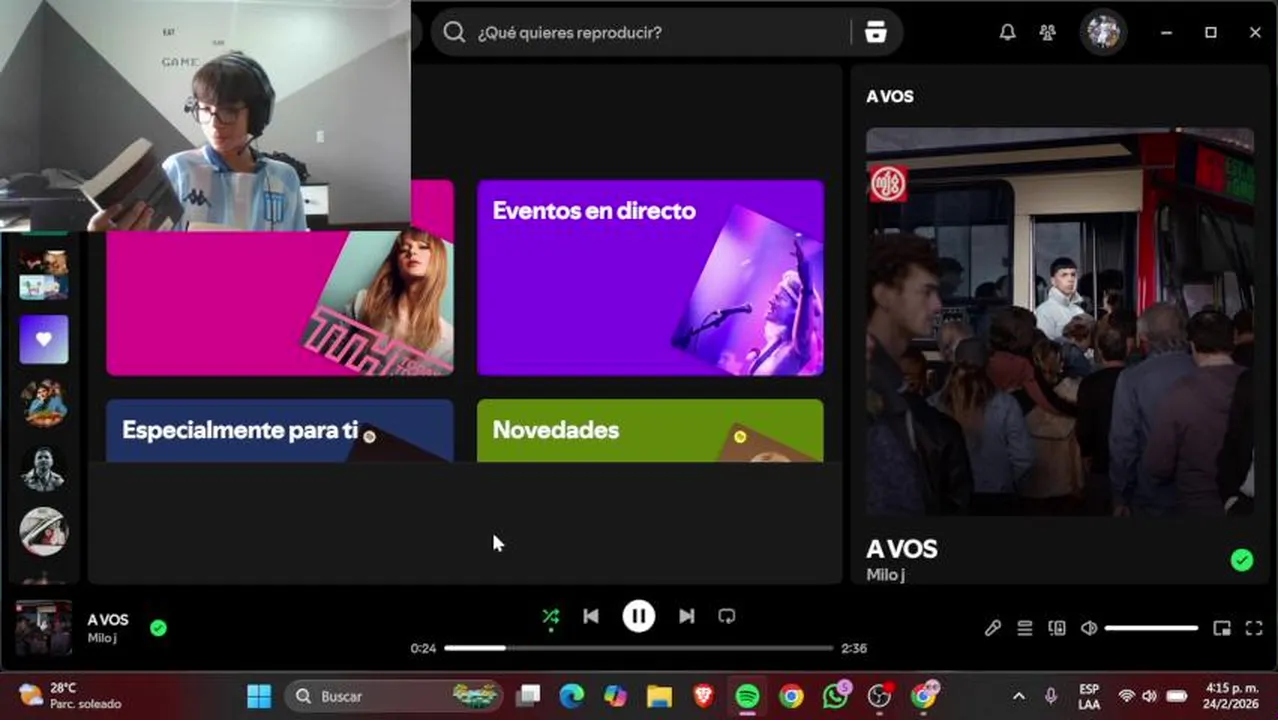
Task: Open Copilot from taskbar
Action: [x=615, y=696]
